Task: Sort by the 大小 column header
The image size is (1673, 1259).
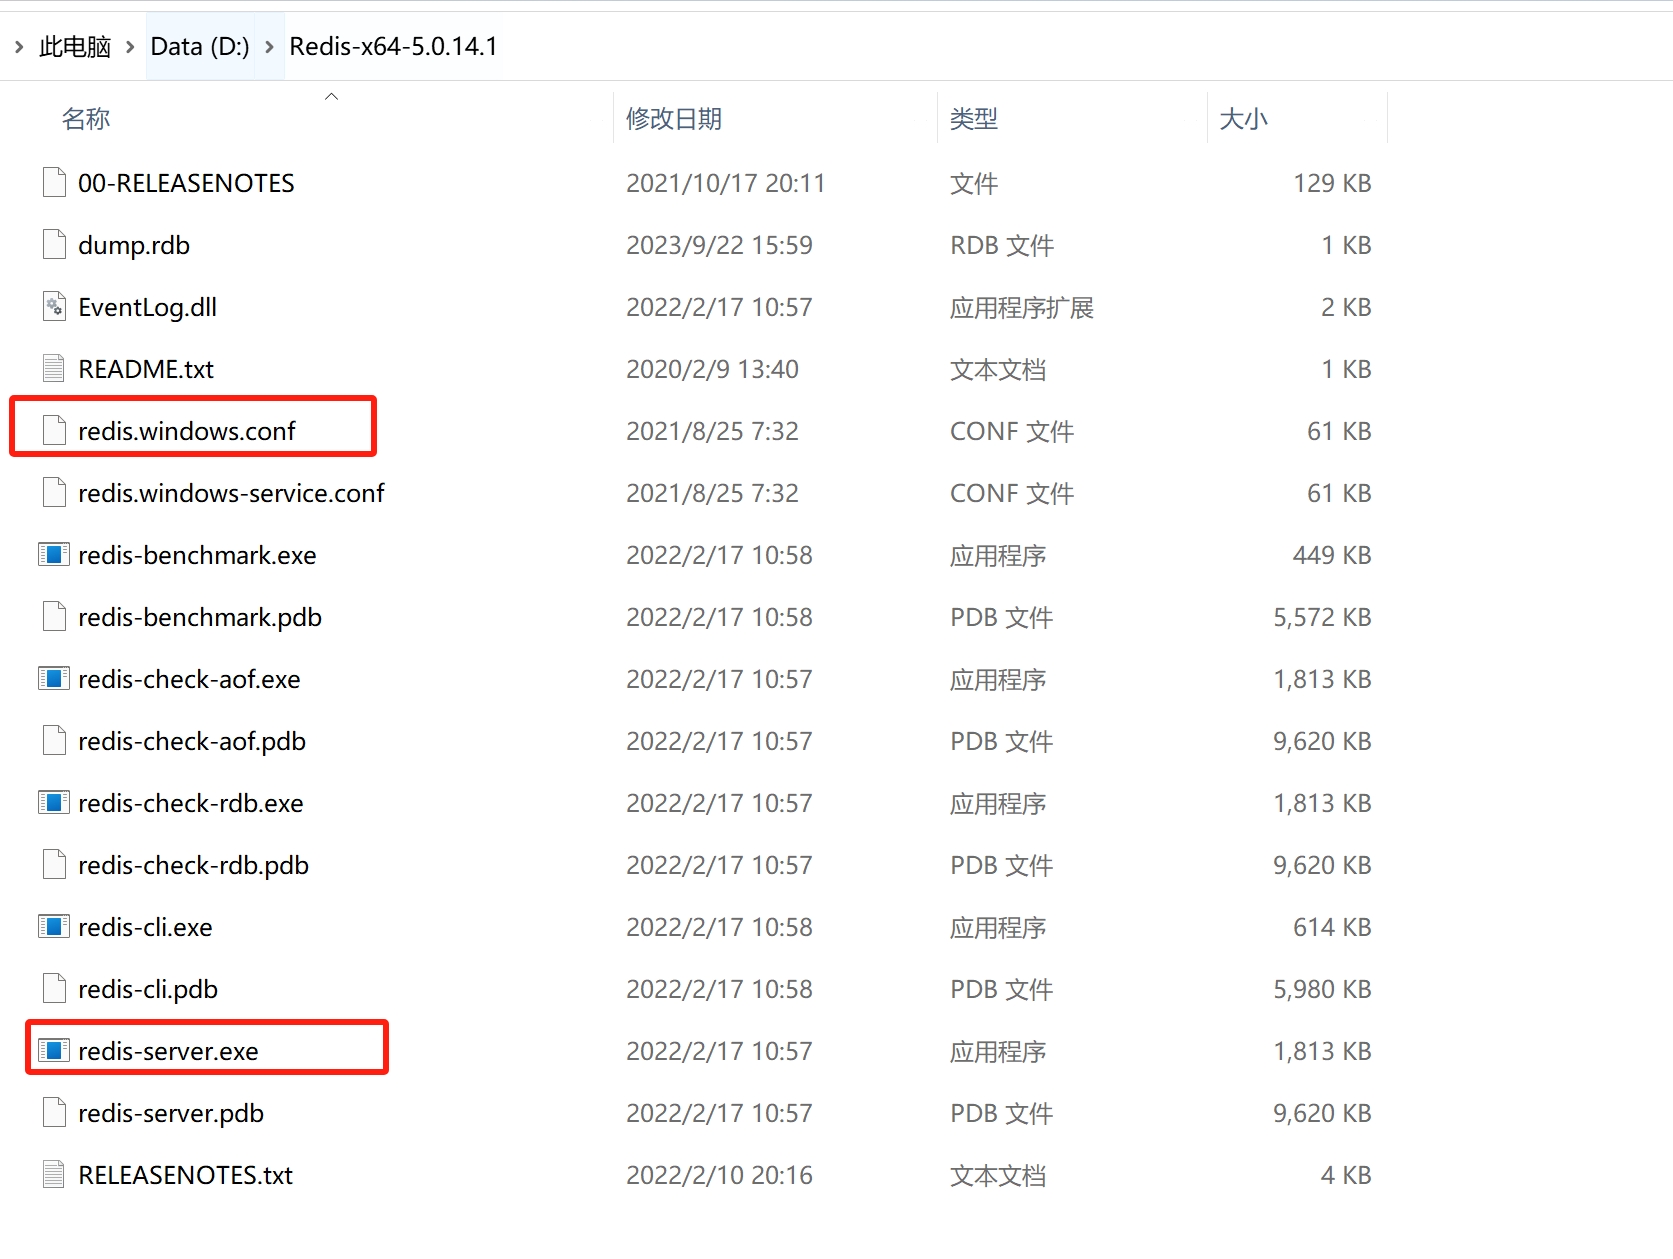Action: [1244, 119]
